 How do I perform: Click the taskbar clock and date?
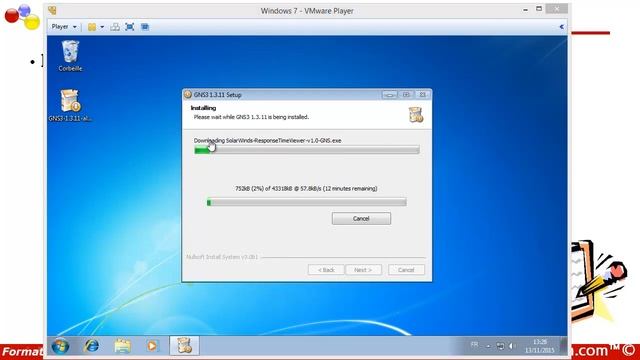click(540, 346)
